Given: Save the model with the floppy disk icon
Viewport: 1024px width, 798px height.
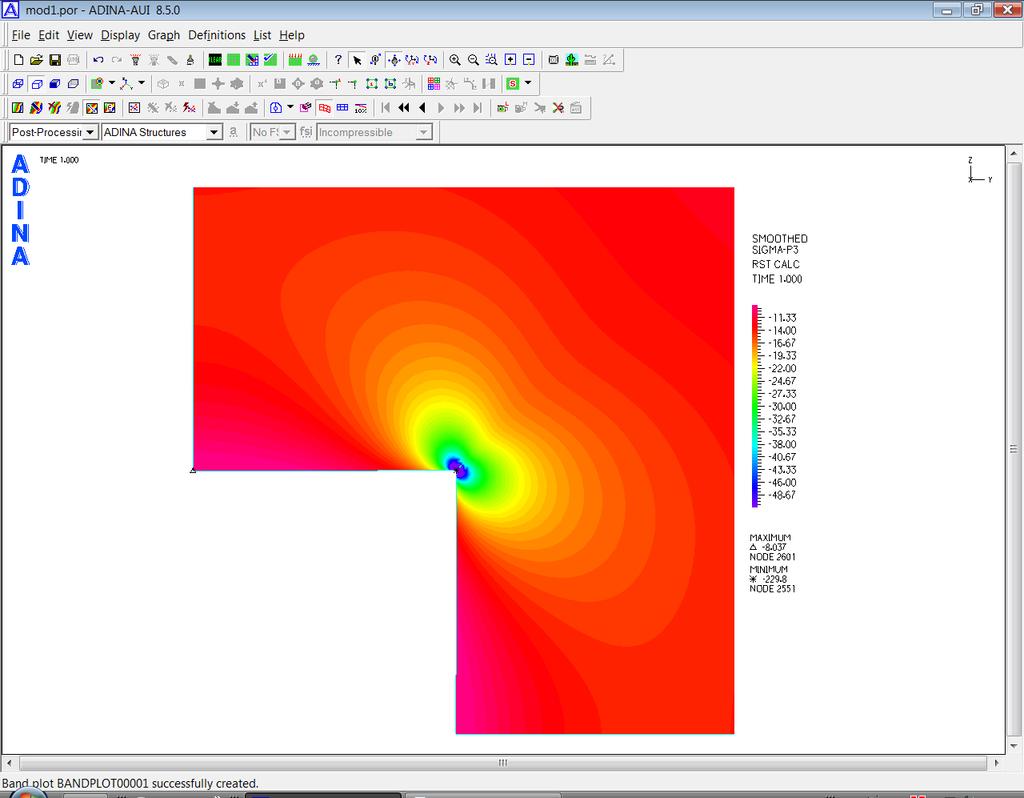Looking at the screenshot, I should tap(55, 60).
